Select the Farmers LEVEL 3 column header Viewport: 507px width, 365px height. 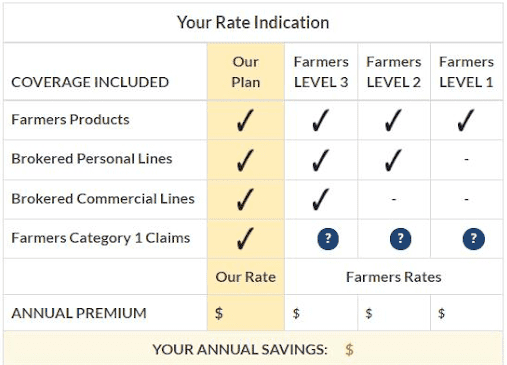321,72
